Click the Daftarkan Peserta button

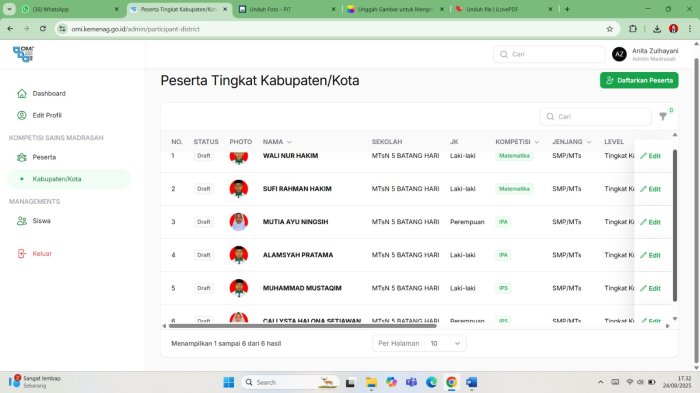click(x=639, y=80)
